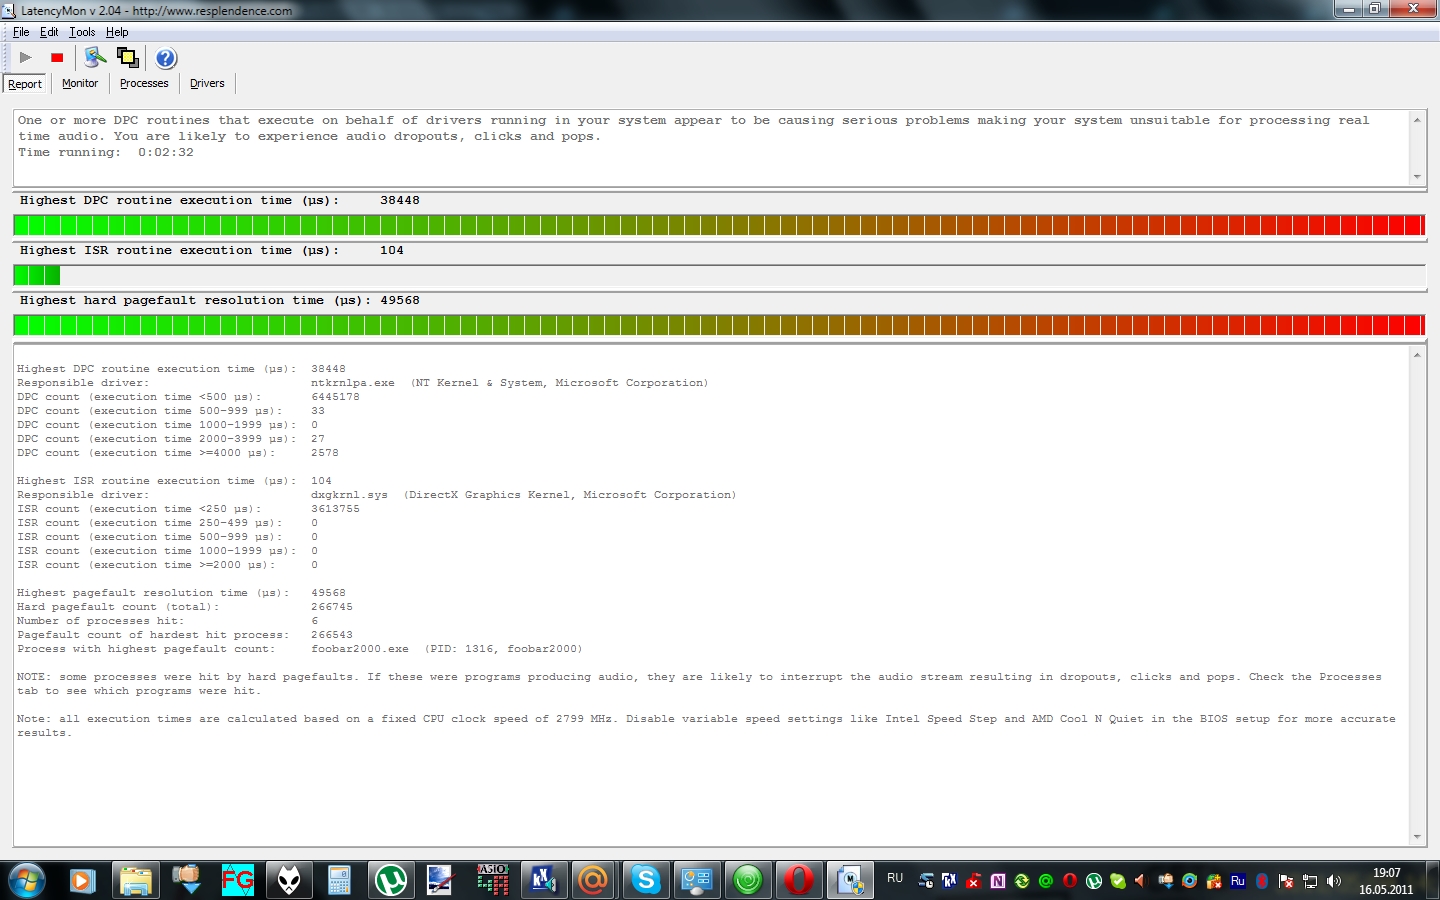
Task: Select the text 'ntkrnlpa.exe' in the report
Action: tap(352, 383)
